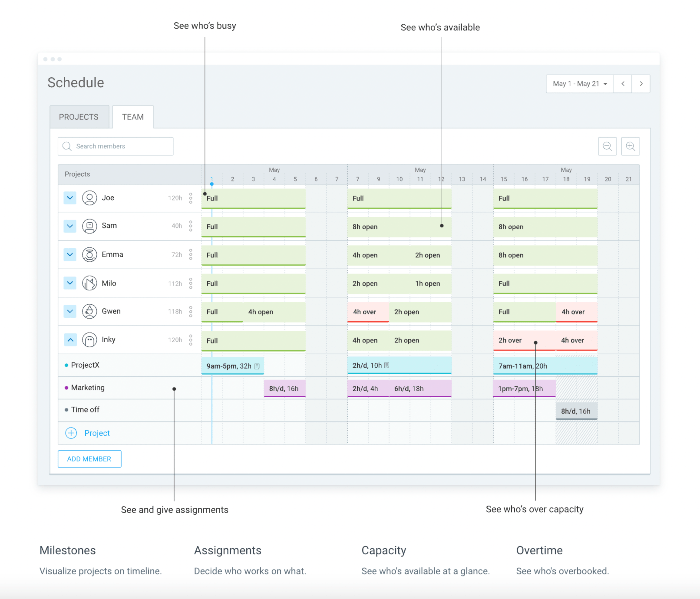The image size is (700, 599).
Task: Select Time off row label
Action: (x=85, y=409)
